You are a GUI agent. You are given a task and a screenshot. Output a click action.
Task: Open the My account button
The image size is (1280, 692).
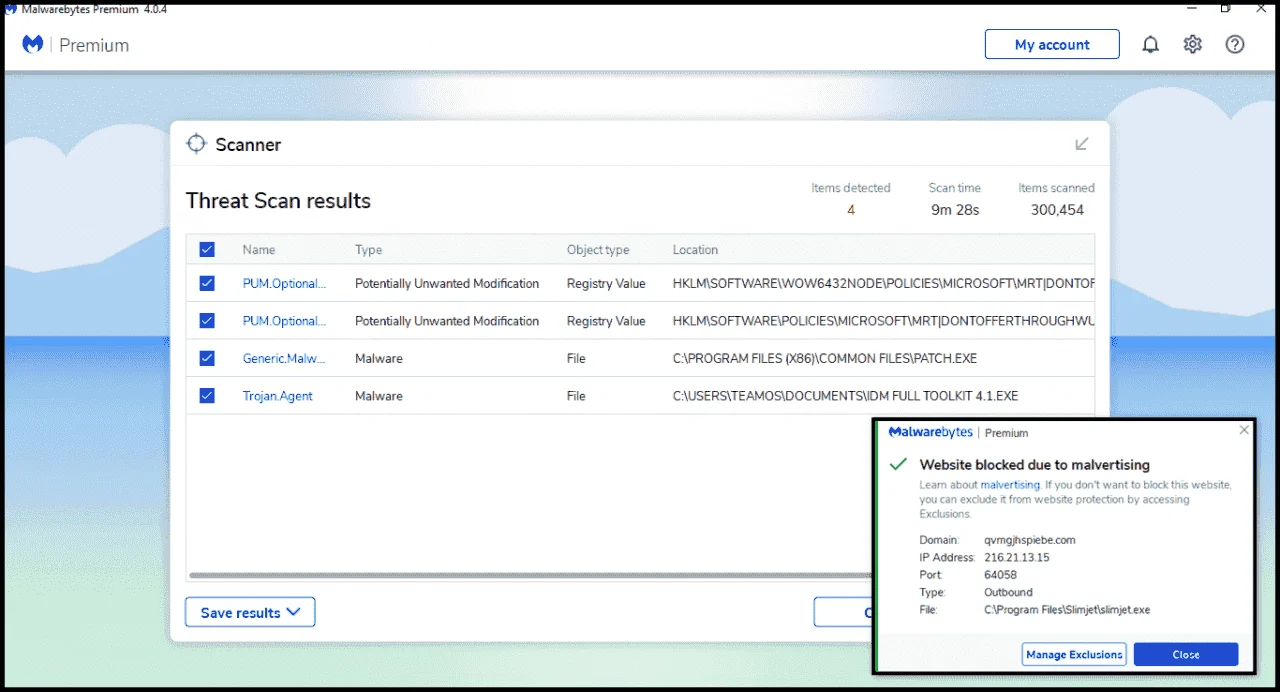click(x=1052, y=44)
